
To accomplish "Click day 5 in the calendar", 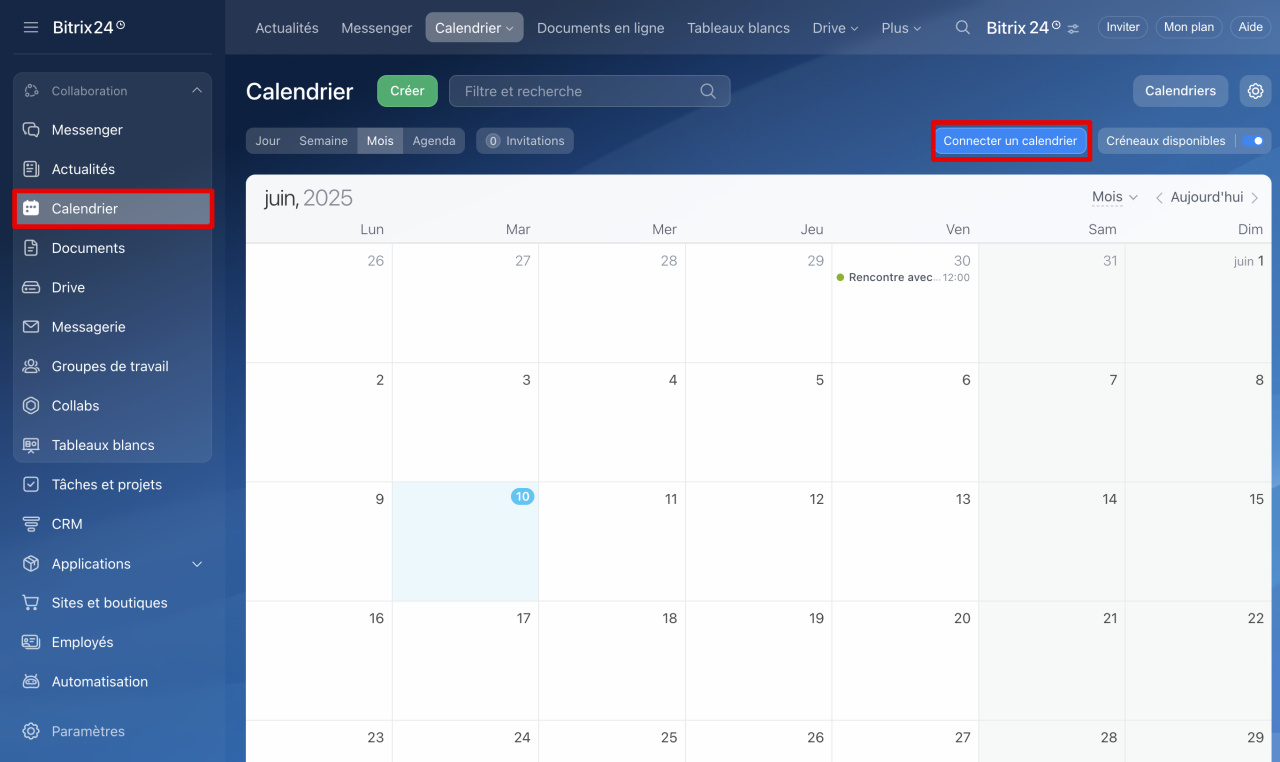I will (x=758, y=422).
